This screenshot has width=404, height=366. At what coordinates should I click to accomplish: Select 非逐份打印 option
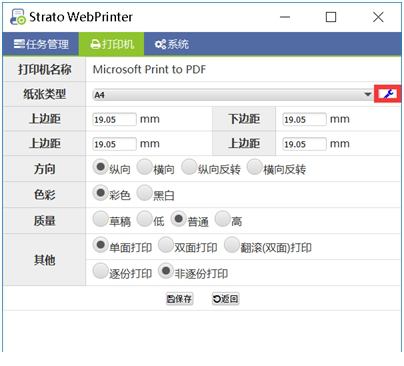(x=166, y=271)
